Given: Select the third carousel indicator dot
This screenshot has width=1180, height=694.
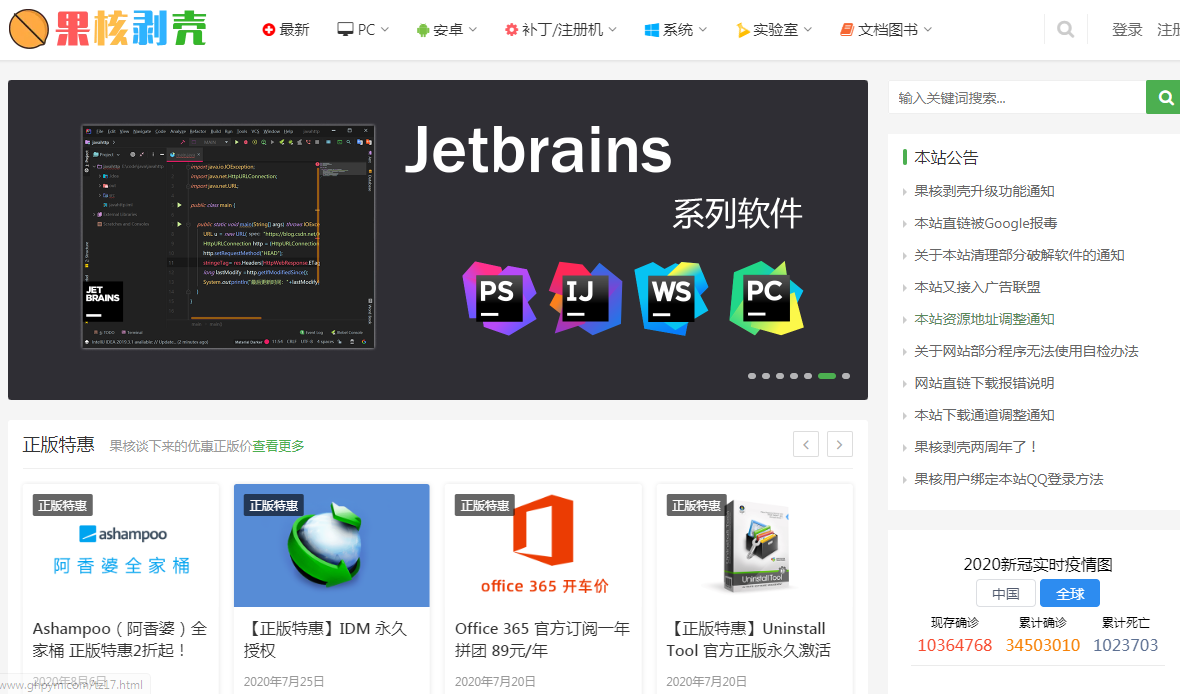Looking at the screenshot, I should (780, 376).
